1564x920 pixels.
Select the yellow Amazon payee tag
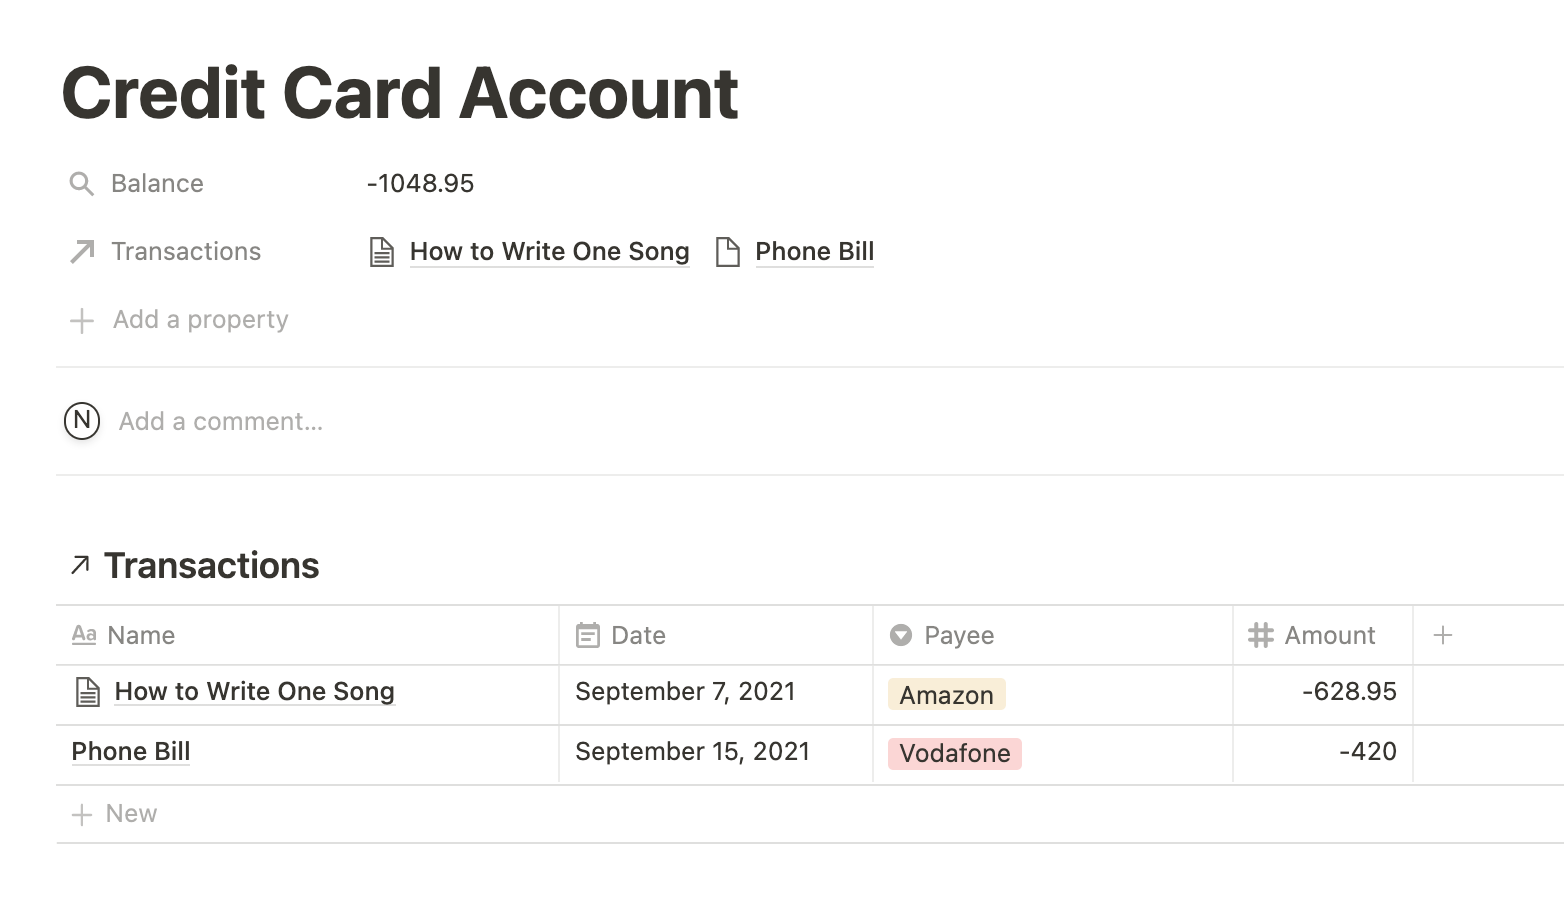coord(946,695)
